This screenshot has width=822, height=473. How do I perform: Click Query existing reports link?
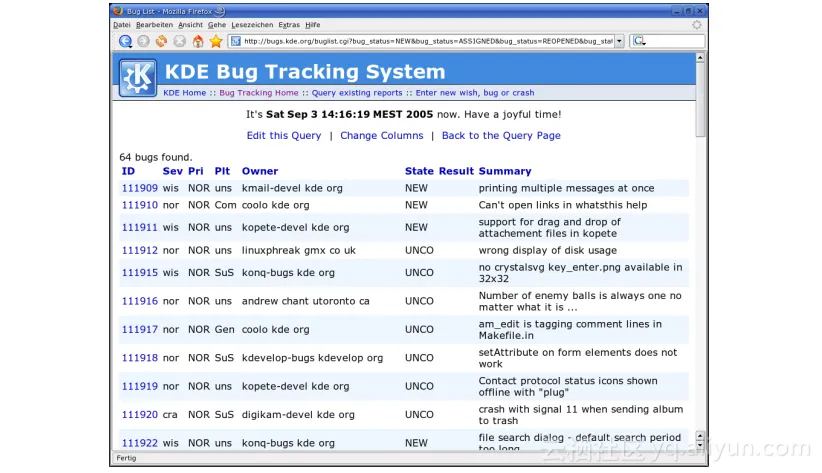(357, 93)
